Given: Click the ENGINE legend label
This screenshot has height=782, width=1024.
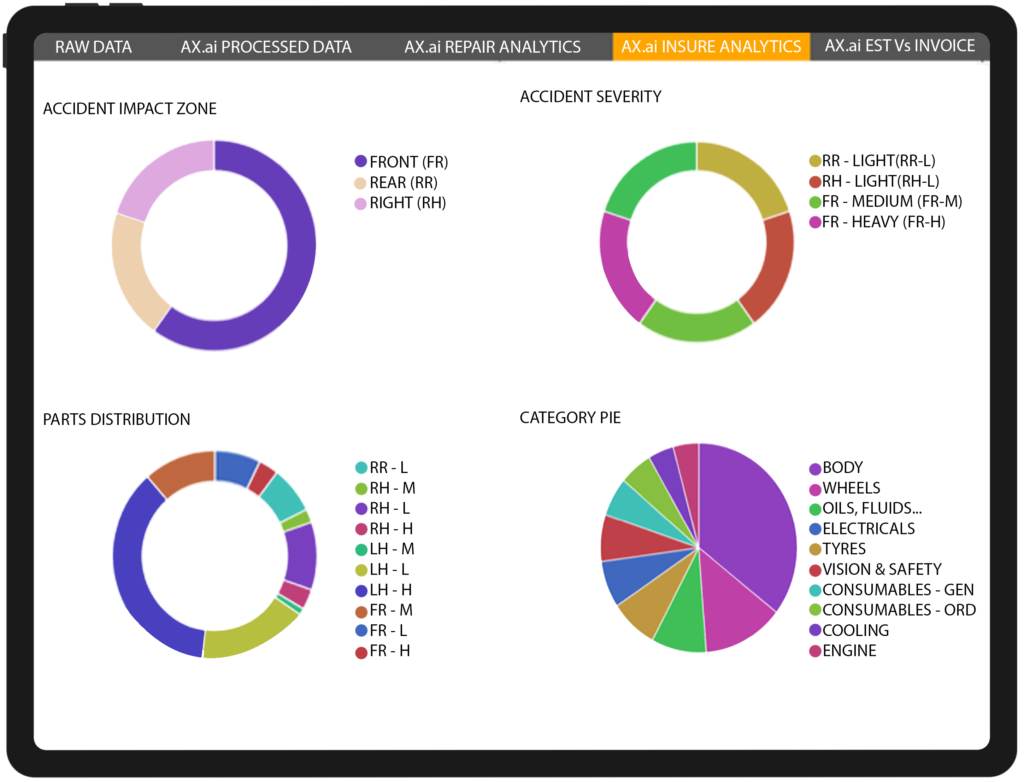Looking at the screenshot, I should [x=850, y=651].
